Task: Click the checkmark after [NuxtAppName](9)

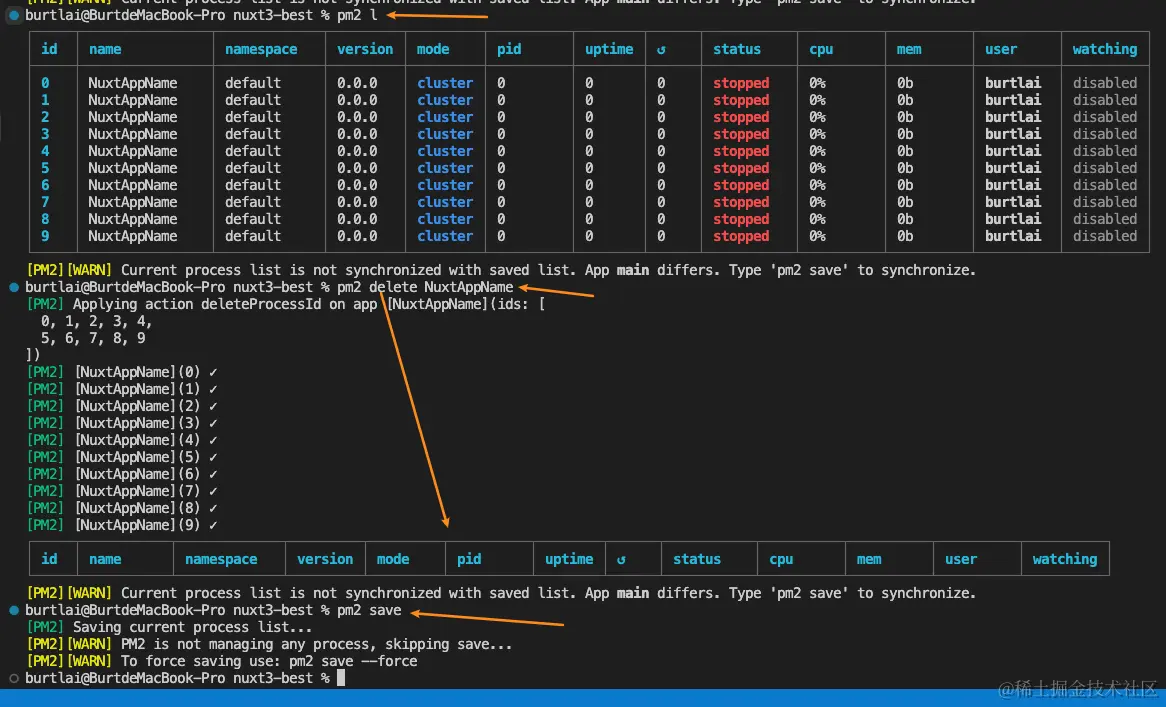Action: [213, 525]
